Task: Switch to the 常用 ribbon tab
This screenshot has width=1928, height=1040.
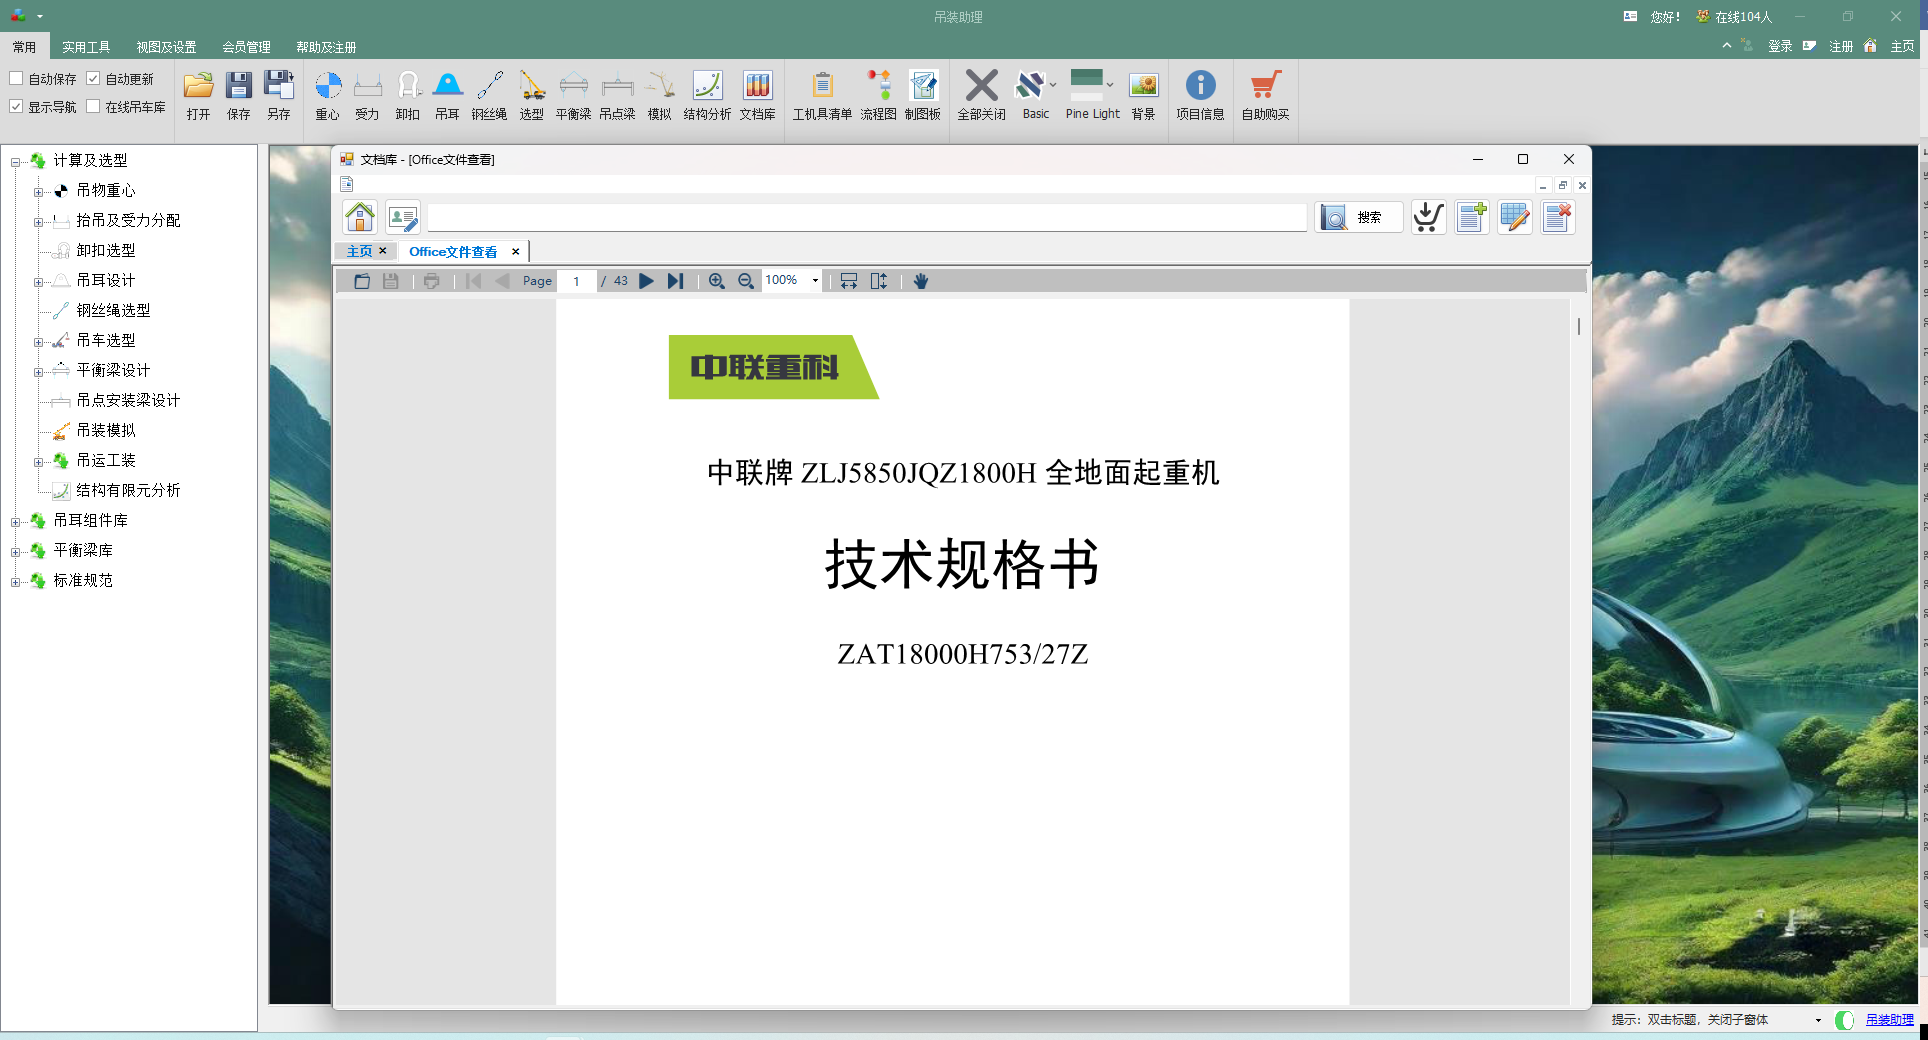Action: (x=24, y=47)
